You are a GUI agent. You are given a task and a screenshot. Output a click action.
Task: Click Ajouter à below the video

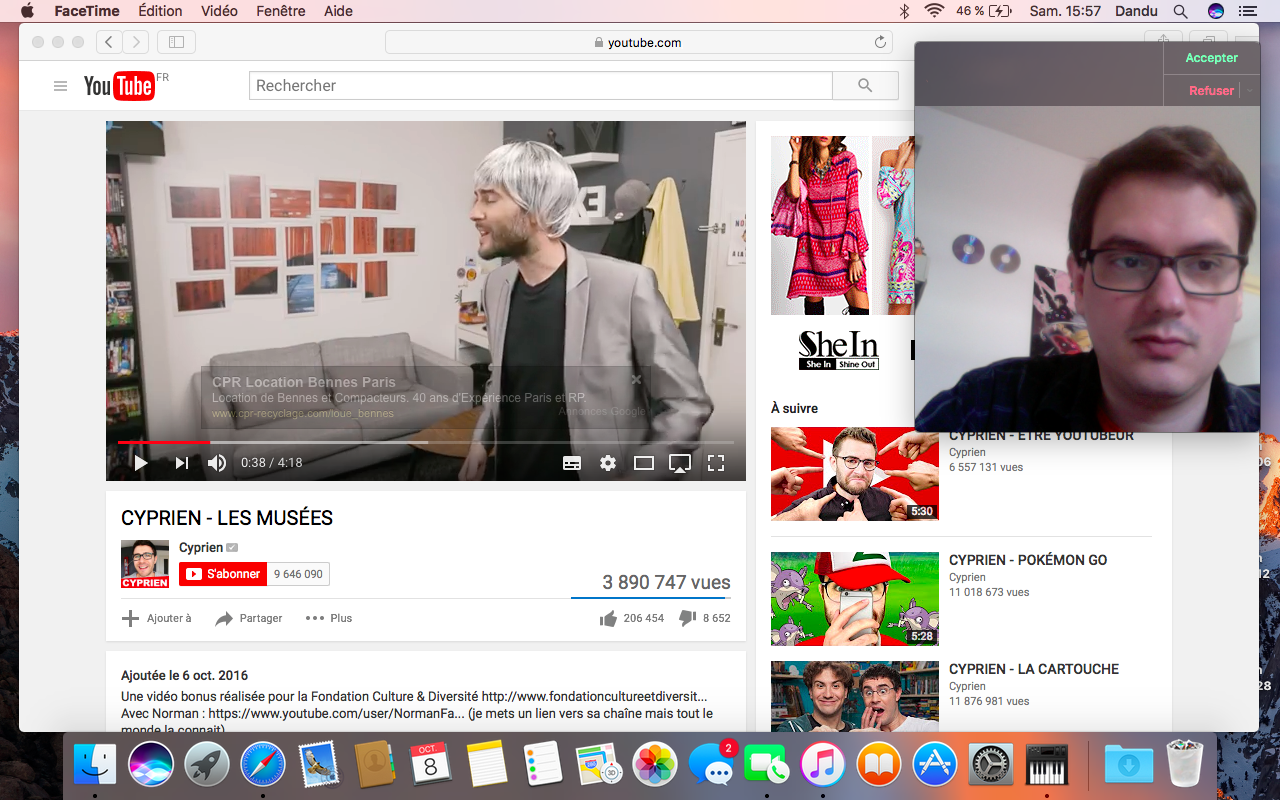tap(157, 618)
